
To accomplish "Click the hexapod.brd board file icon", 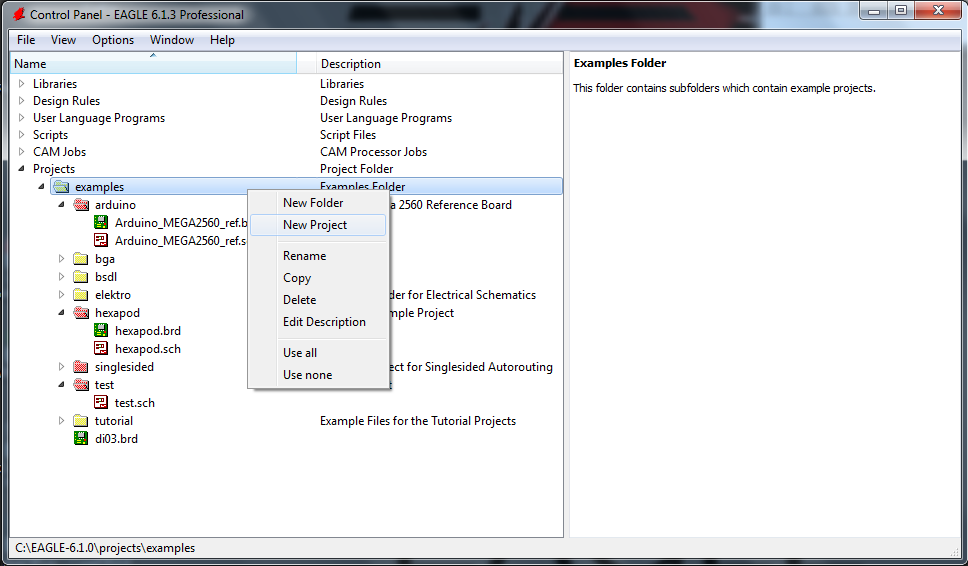I will pyautogui.click(x=101, y=331).
